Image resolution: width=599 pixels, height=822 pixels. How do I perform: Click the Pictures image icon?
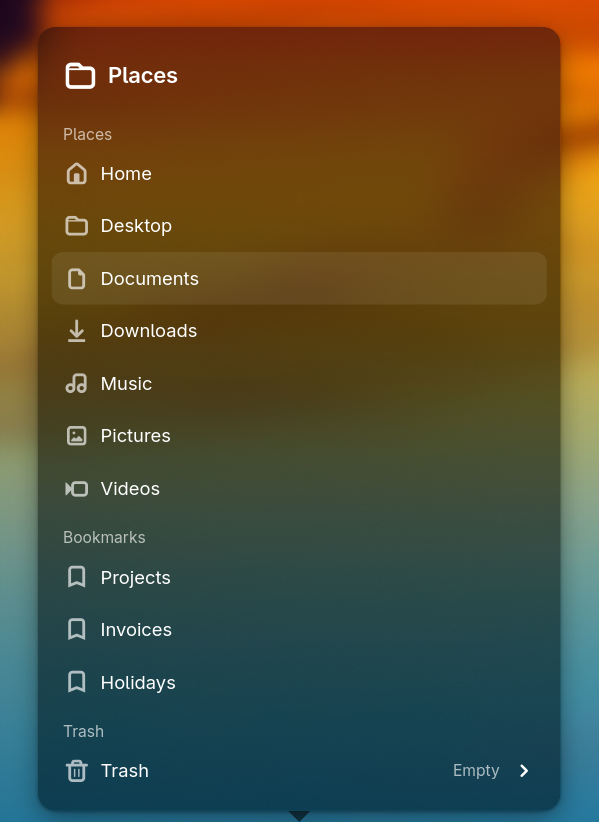(77, 436)
